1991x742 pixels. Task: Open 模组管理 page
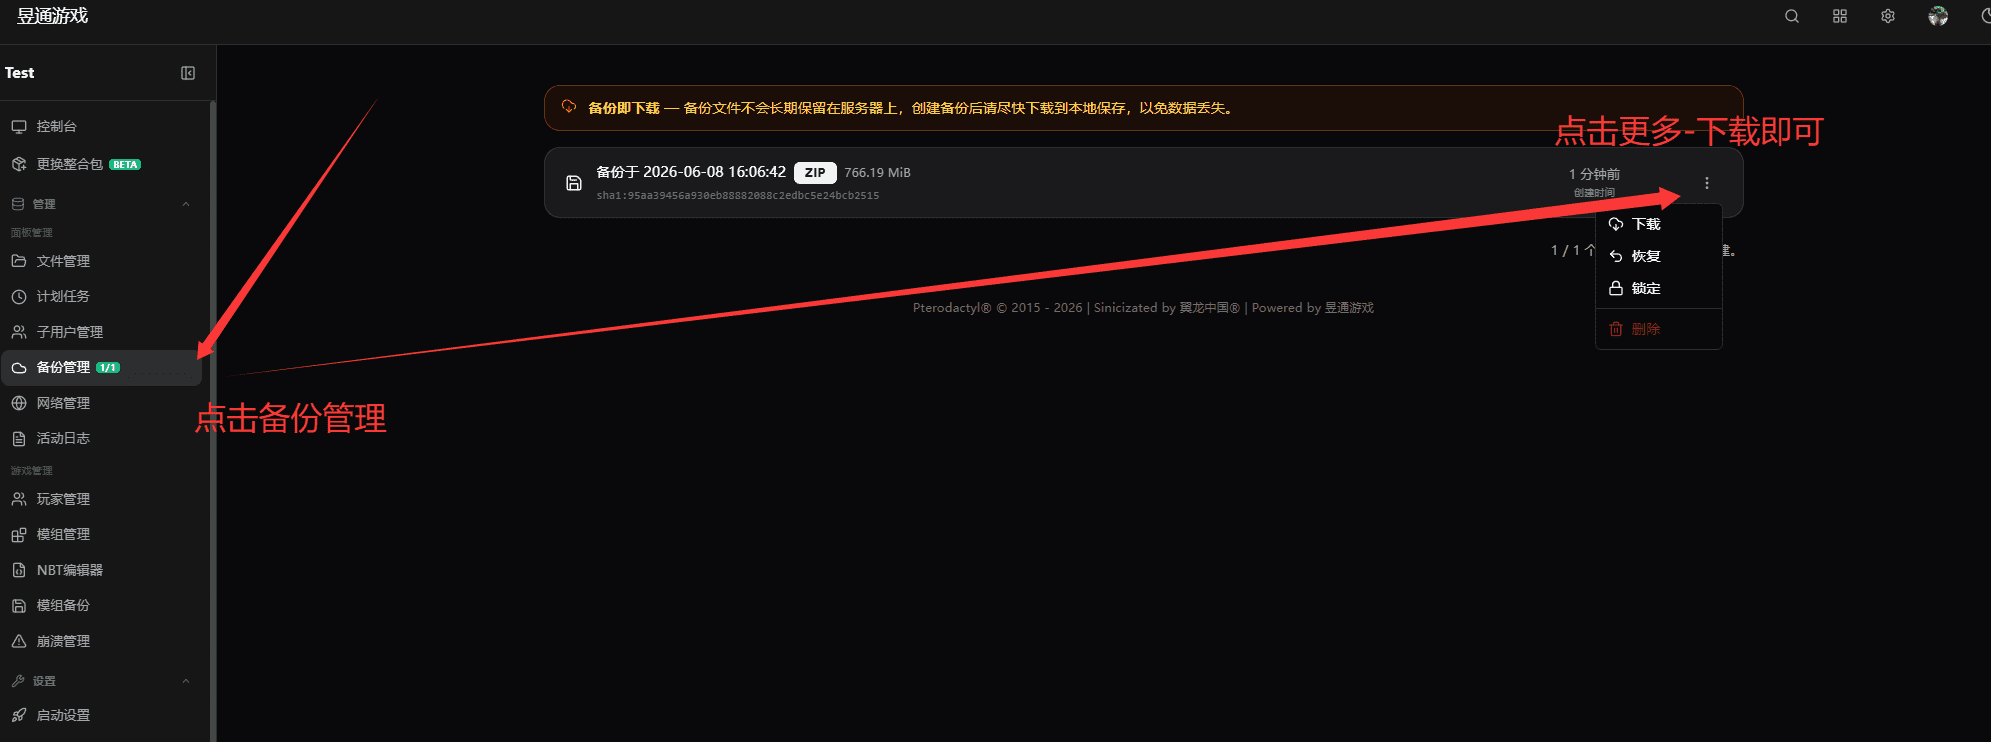tap(101, 535)
